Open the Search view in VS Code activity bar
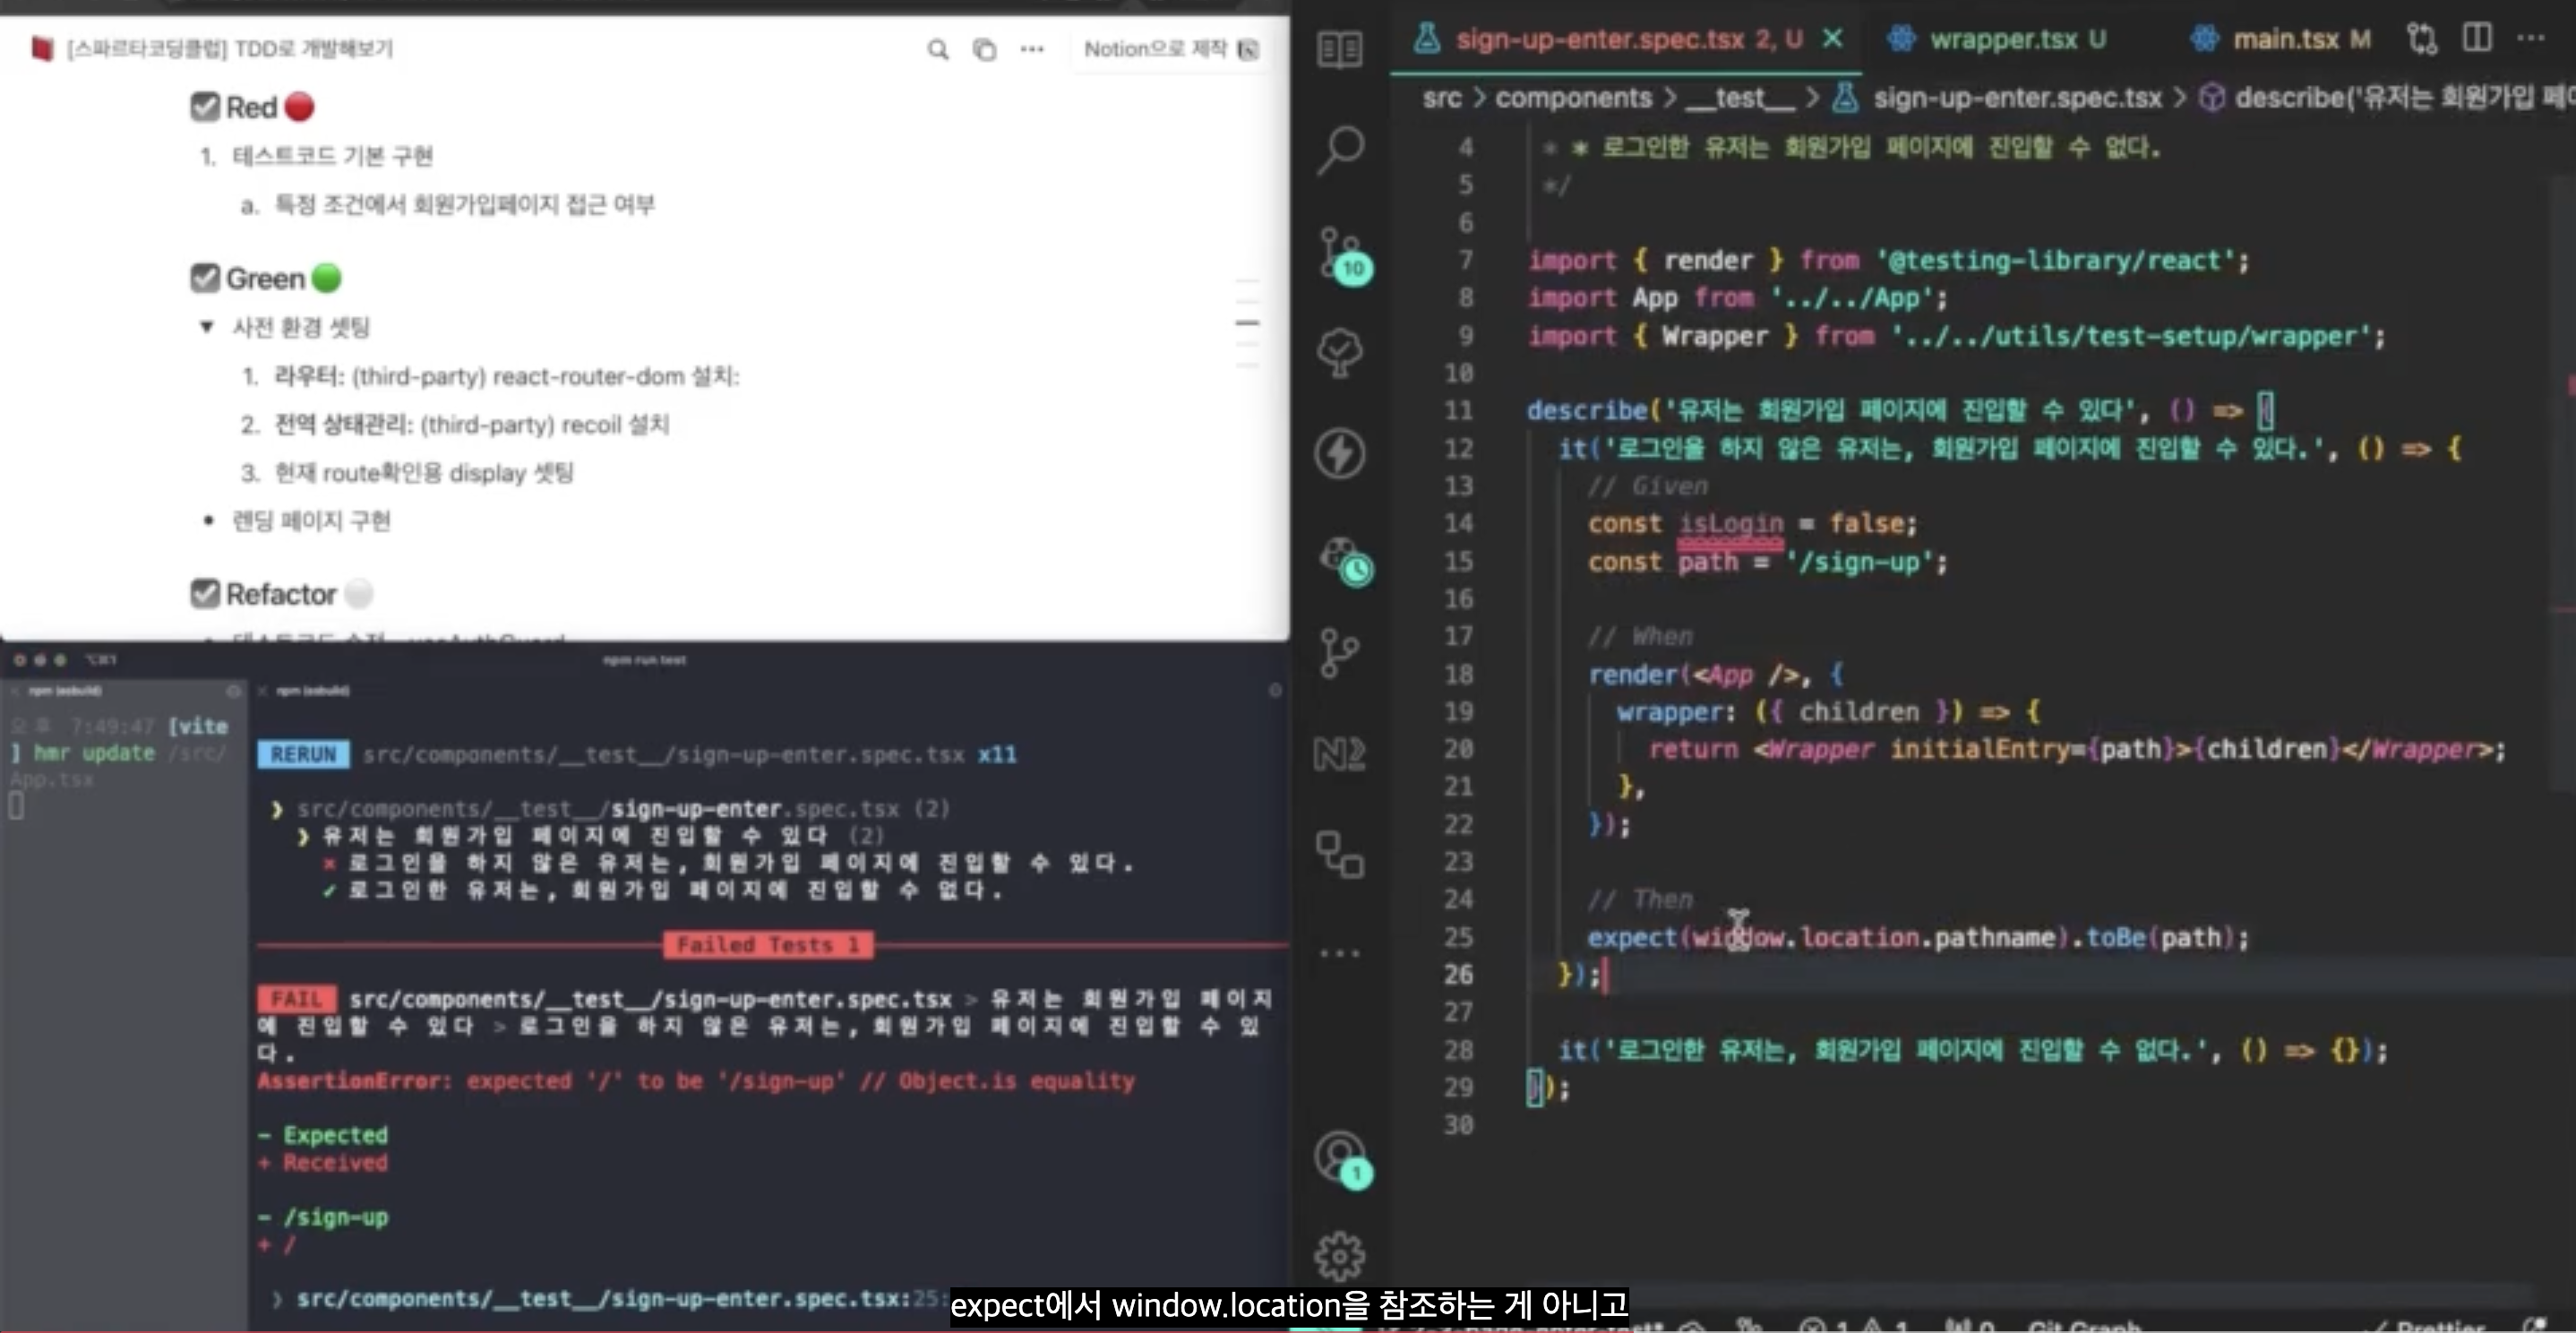Image resolution: width=2576 pixels, height=1333 pixels. [x=1340, y=150]
